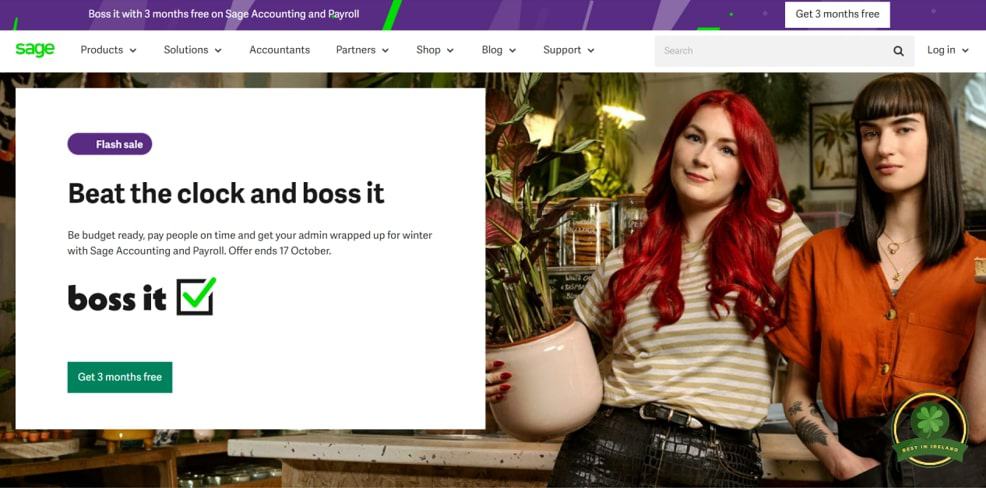Click the boss it checkmark graphic
Image resolution: width=986 pixels, height=488 pixels.
pos(196,296)
